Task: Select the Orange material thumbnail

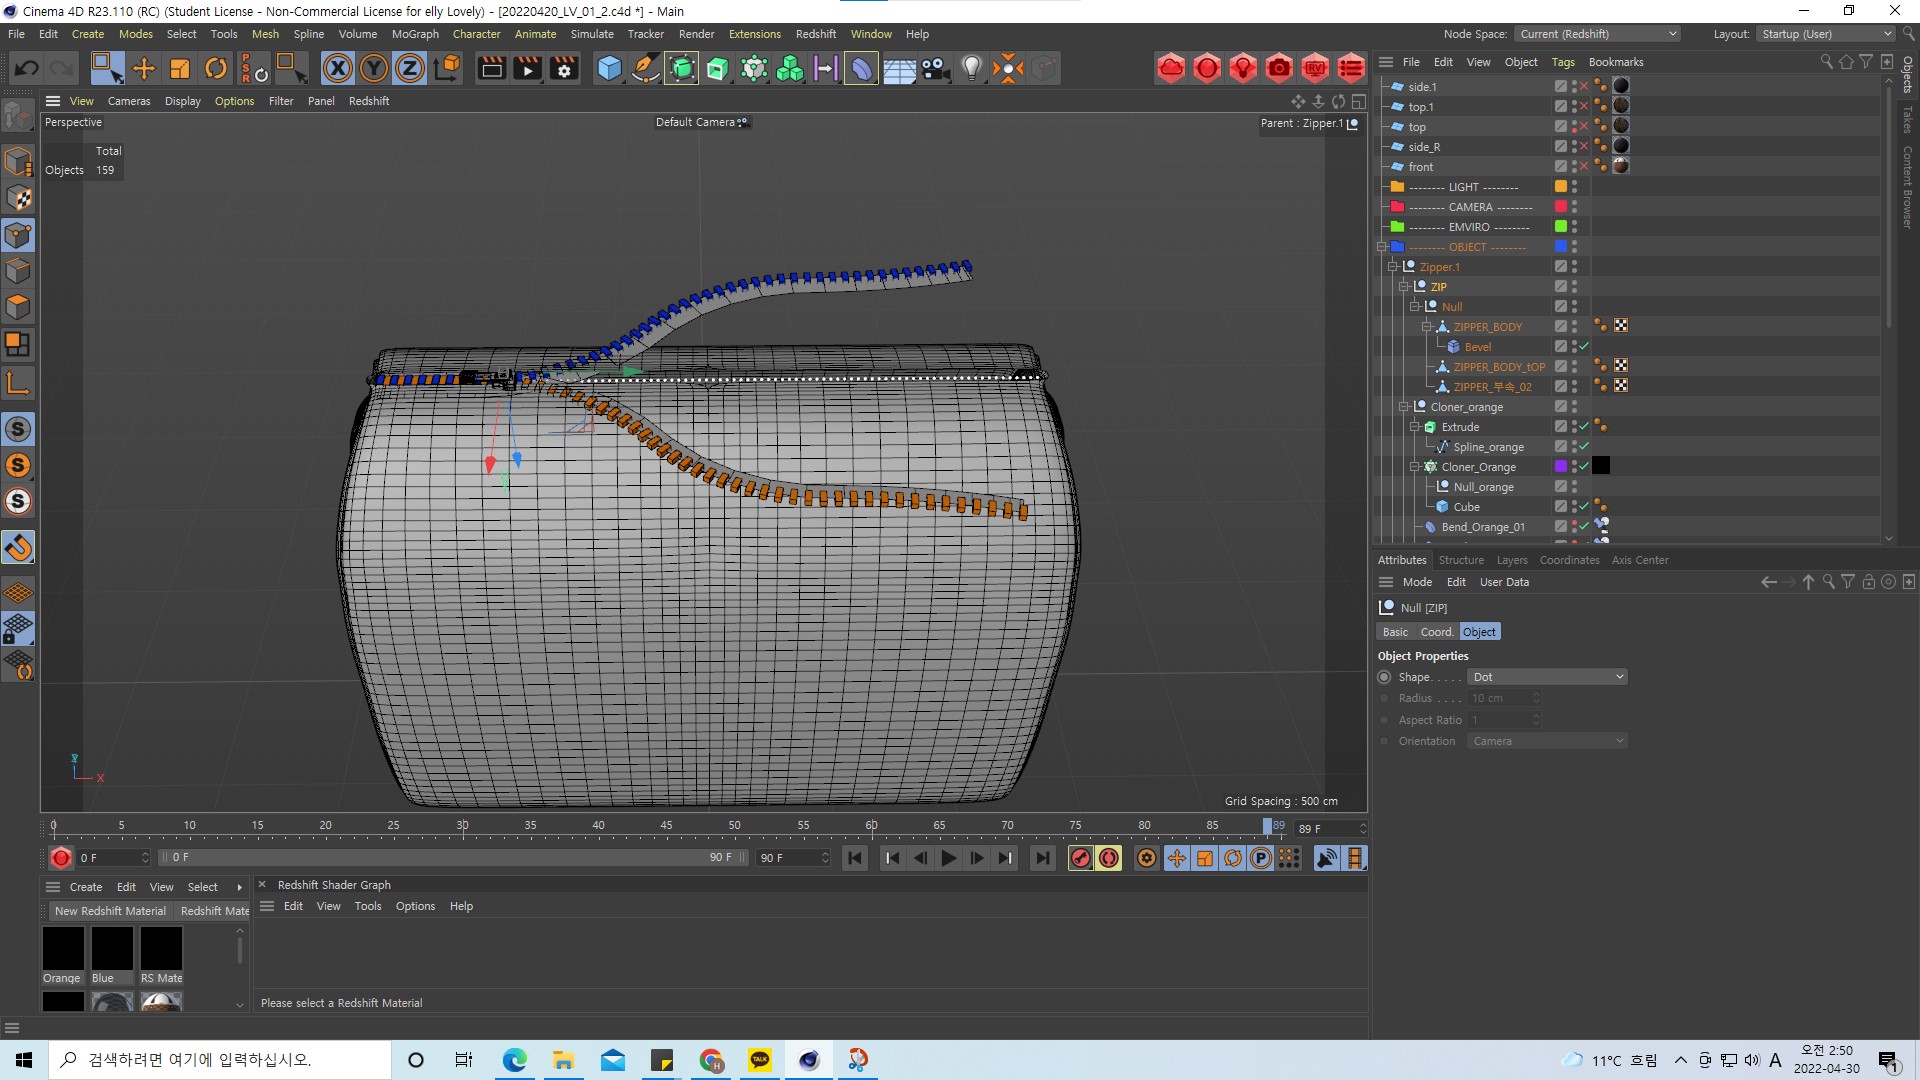Action: pos(63,948)
